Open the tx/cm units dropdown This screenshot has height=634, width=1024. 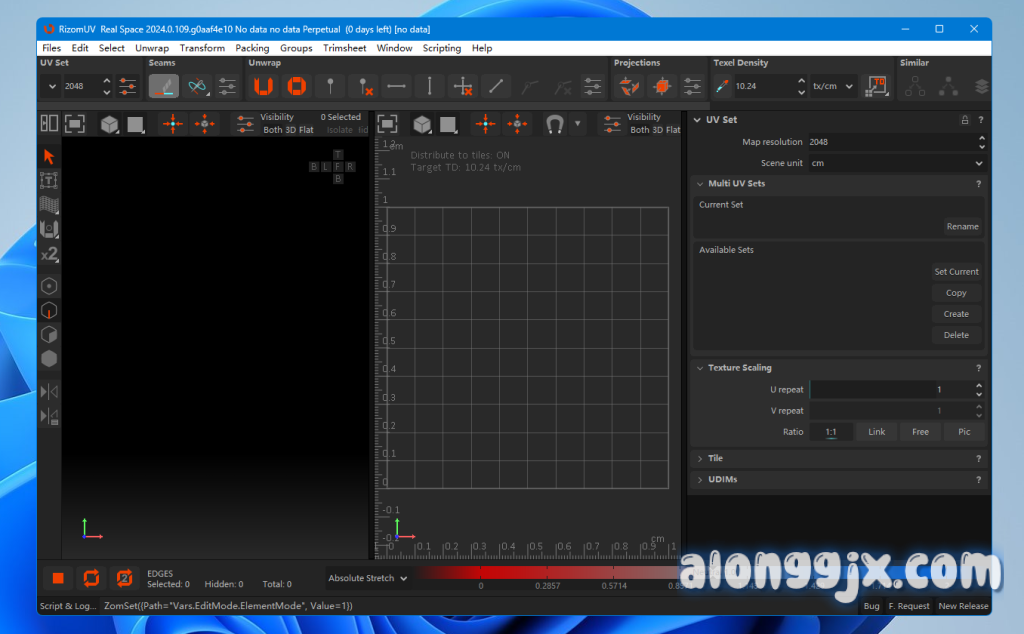(x=833, y=86)
